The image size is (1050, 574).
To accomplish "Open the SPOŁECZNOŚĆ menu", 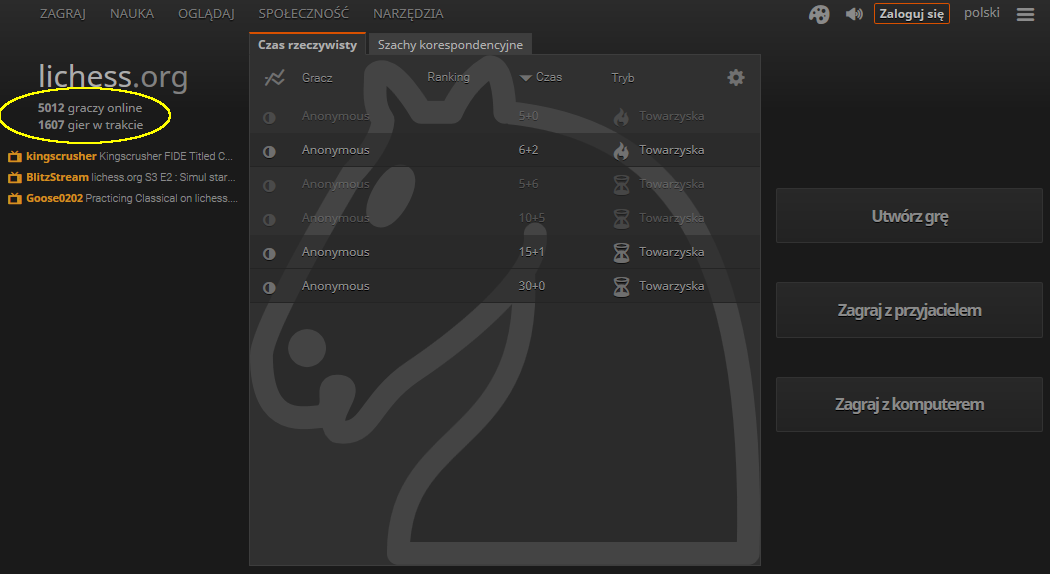I will tap(304, 13).
